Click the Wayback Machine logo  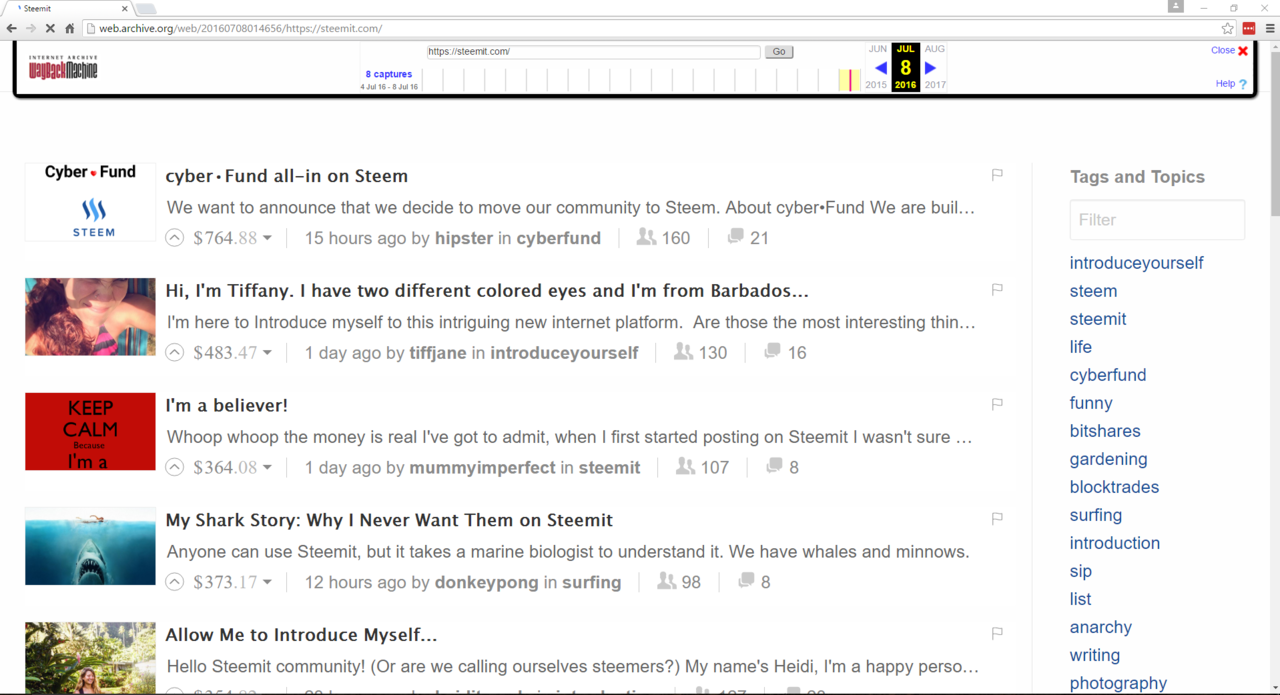[63, 67]
